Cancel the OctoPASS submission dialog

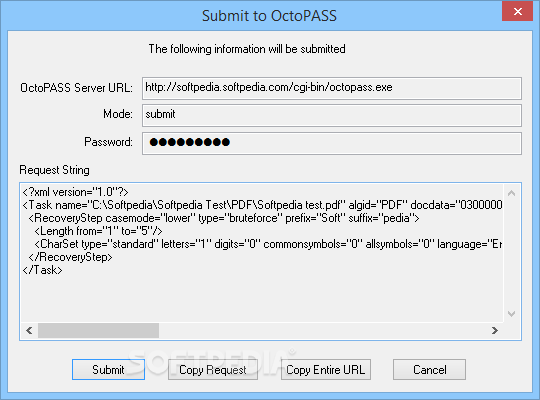(429, 370)
